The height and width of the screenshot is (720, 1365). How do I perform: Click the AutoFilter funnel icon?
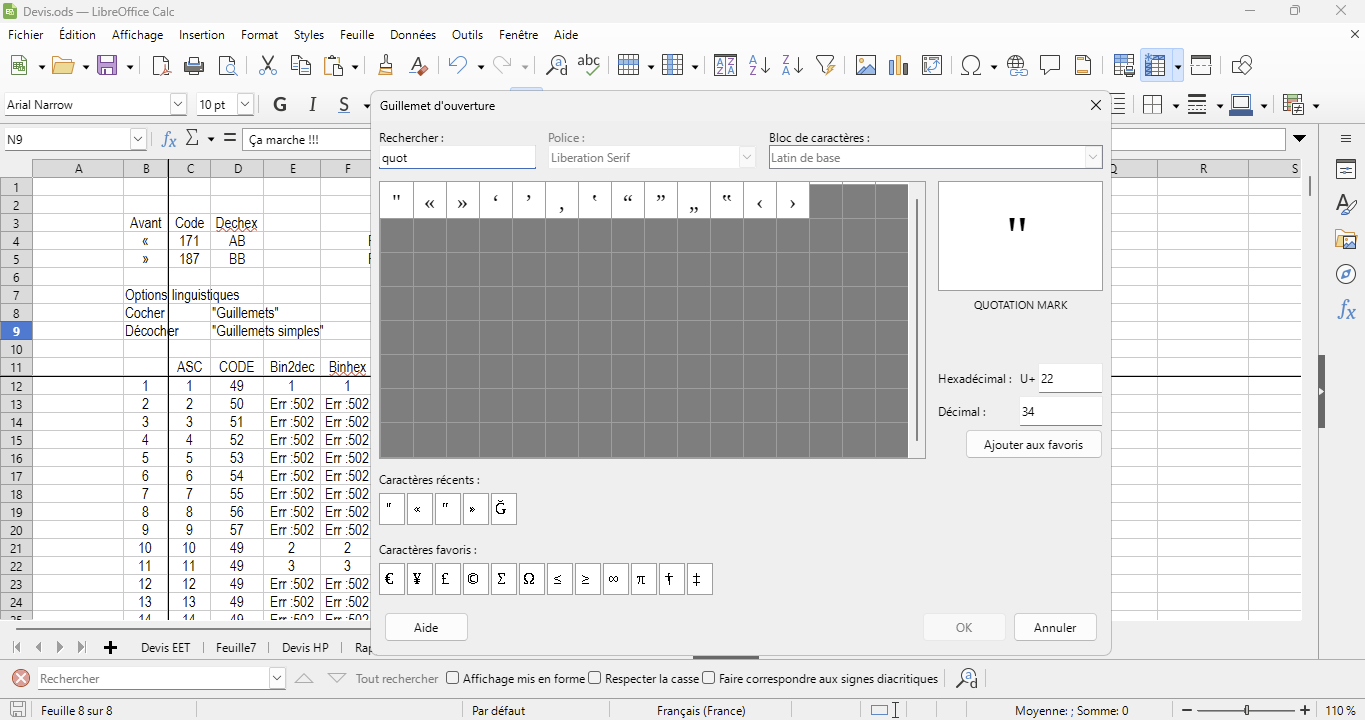825,66
